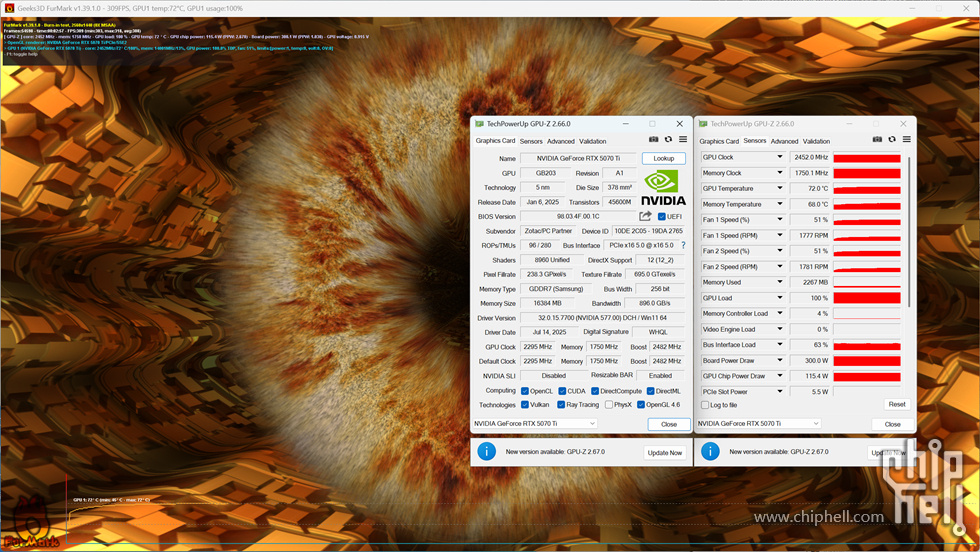Click the info icon in left update banner
Screen dimensions: 980x552
(486, 451)
